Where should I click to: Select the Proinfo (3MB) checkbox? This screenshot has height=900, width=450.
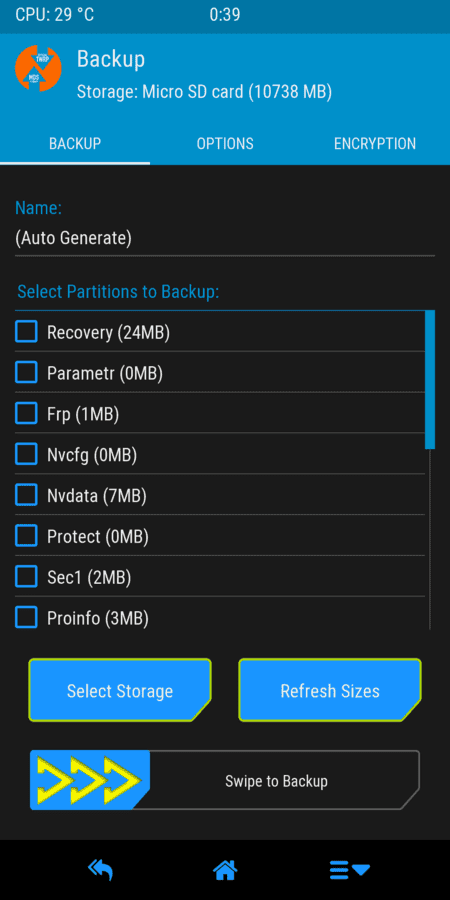(26, 618)
